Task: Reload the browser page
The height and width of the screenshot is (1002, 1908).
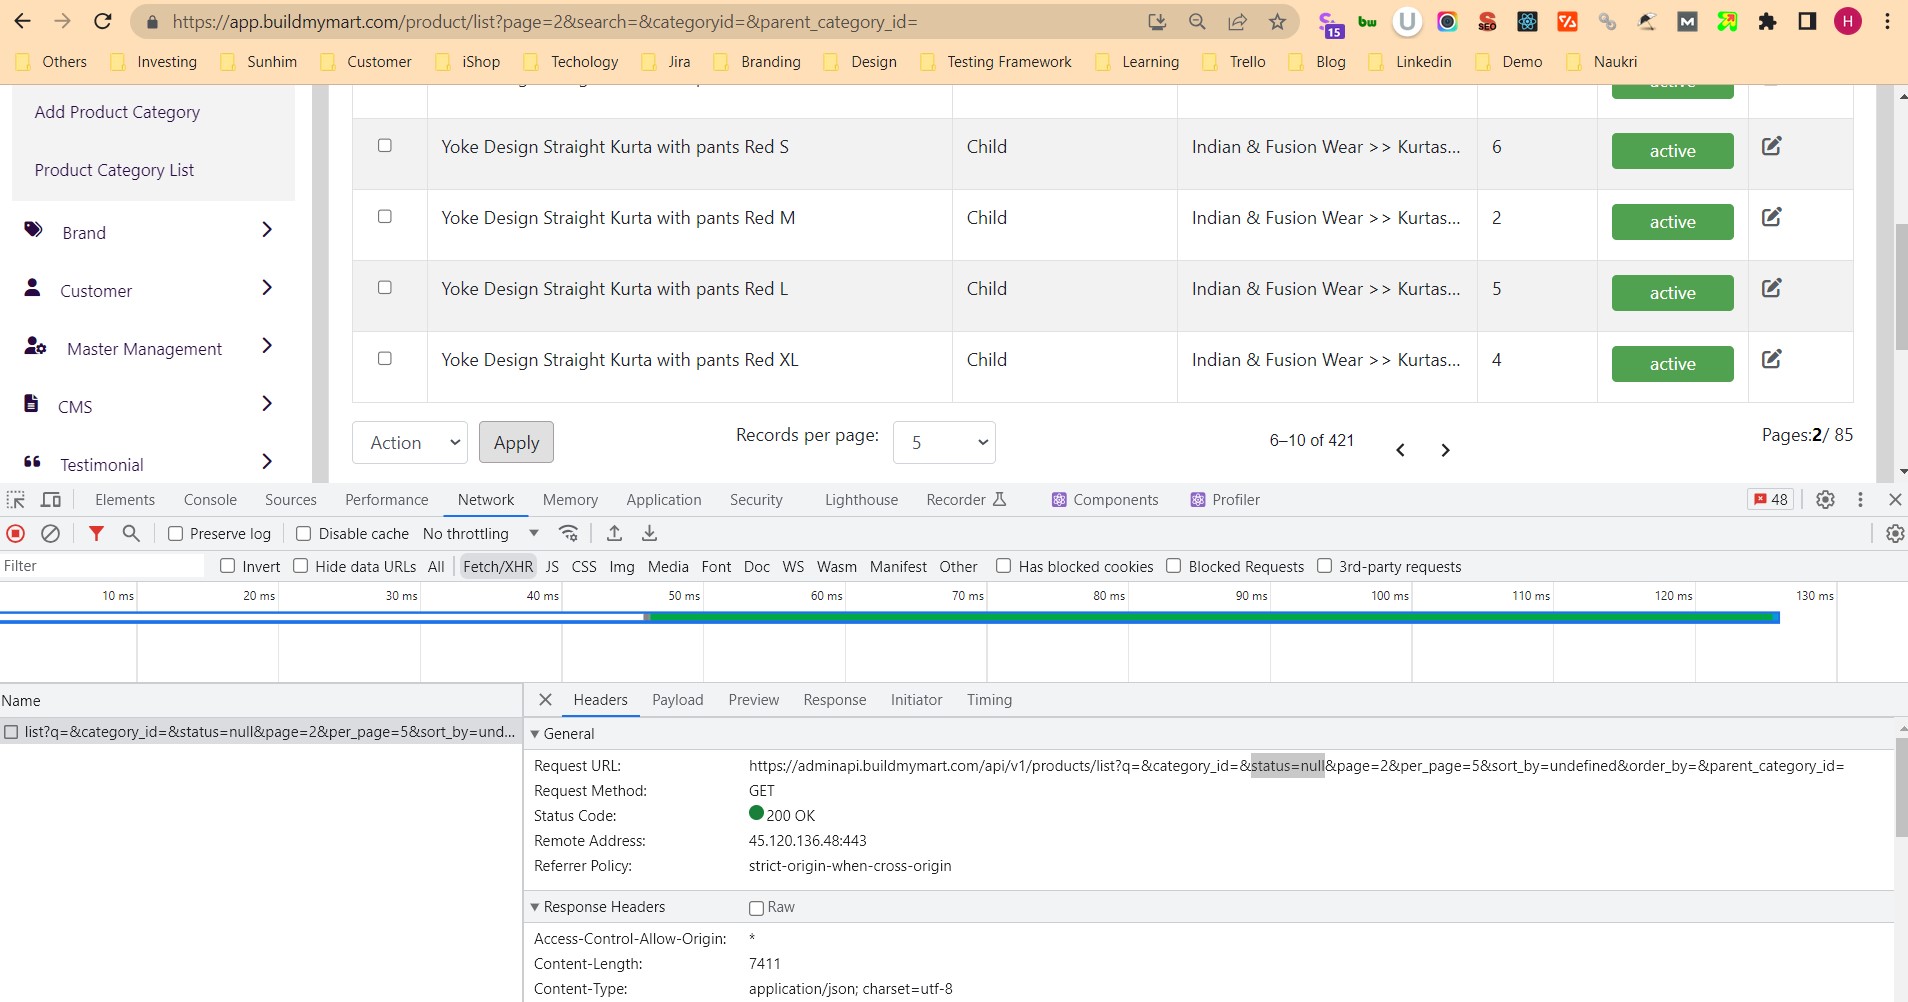Action: [x=102, y=21]
